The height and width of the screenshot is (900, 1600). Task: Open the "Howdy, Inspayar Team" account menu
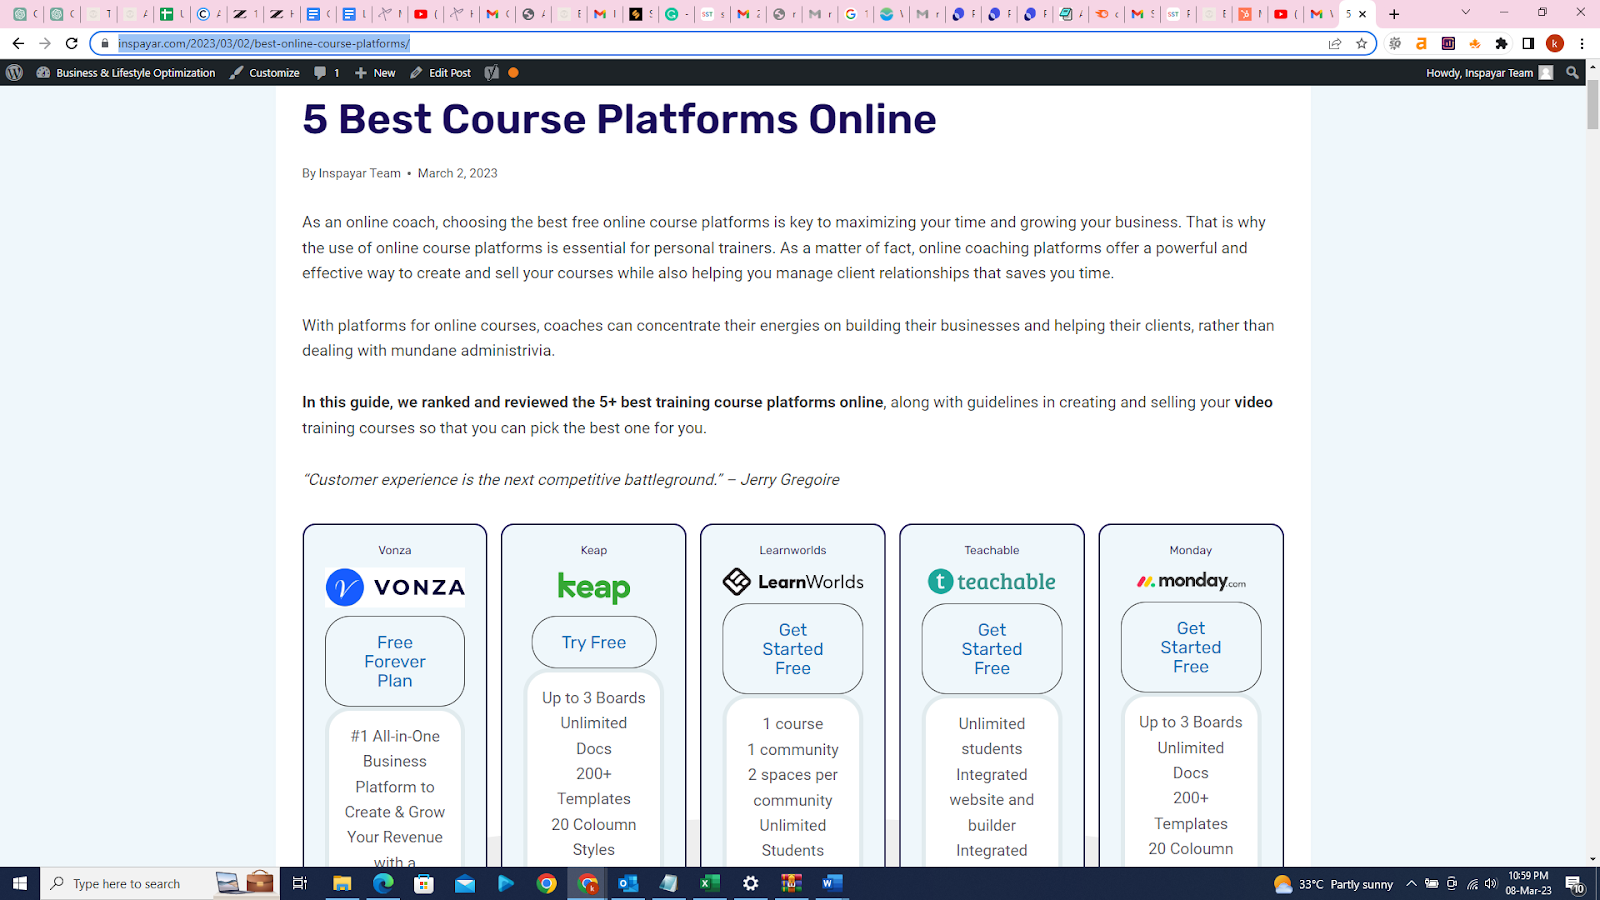coord(1490,73)
